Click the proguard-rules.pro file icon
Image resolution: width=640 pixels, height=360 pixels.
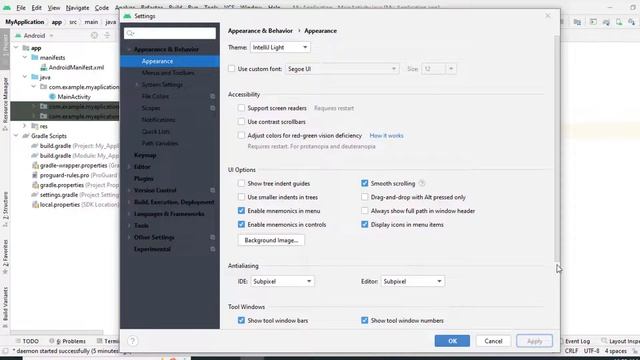point(35,175)
